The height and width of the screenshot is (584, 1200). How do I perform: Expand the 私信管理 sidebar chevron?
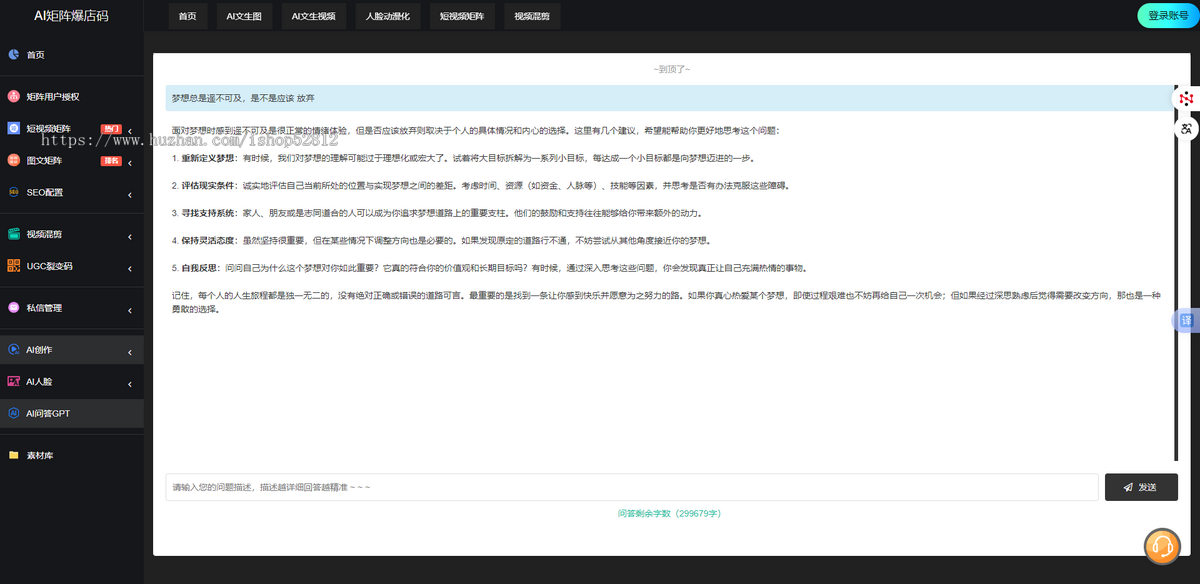click(130, 309)
